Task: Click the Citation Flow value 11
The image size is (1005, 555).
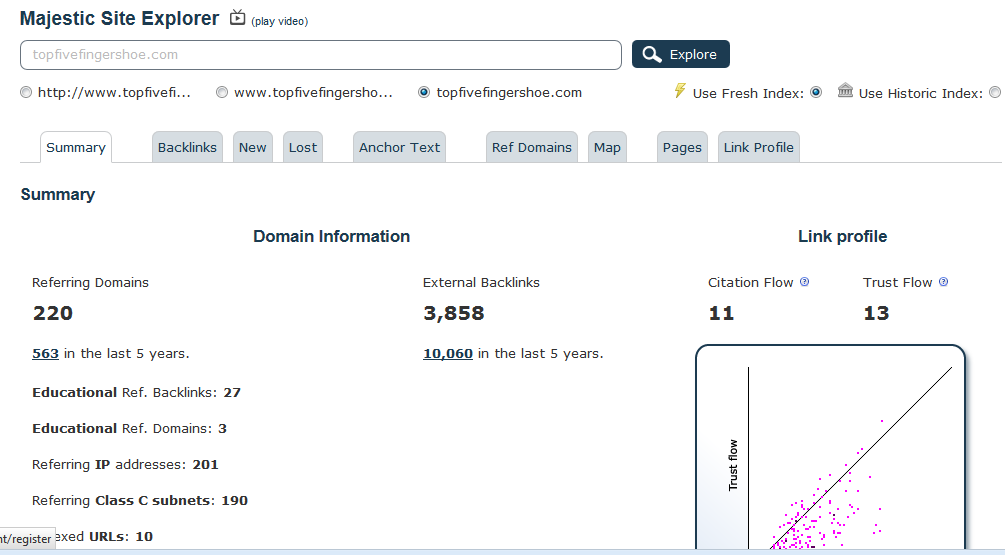Action: coord(721,313)
